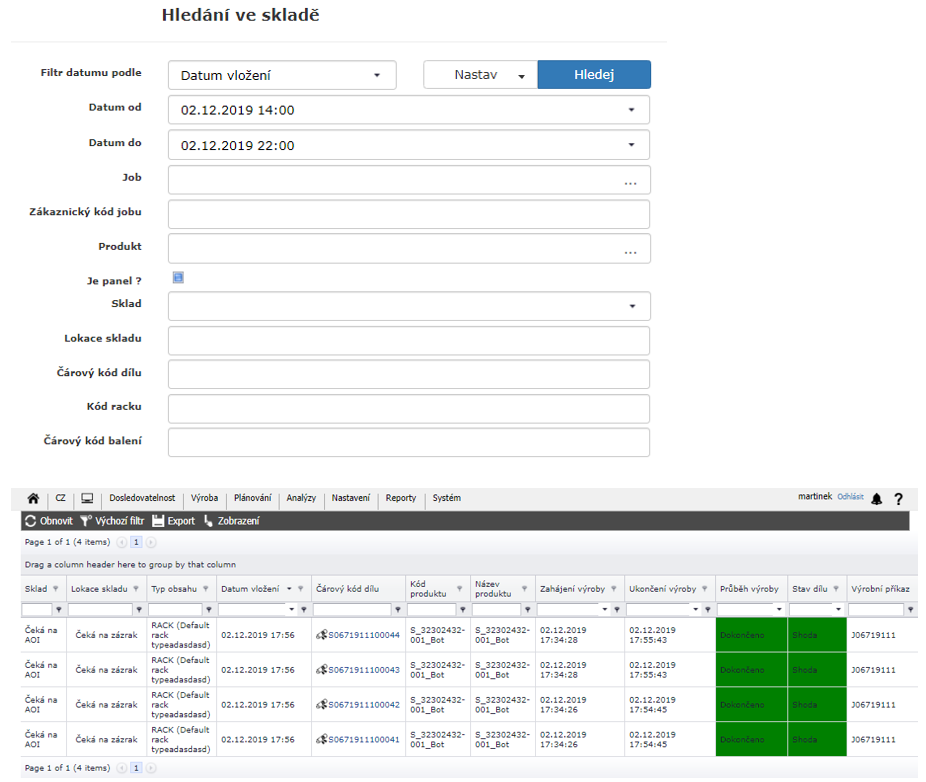Open the 'Datum od' date picker dropdown
Viewport: 926px width, 782px height.
(x=631, y=110)
